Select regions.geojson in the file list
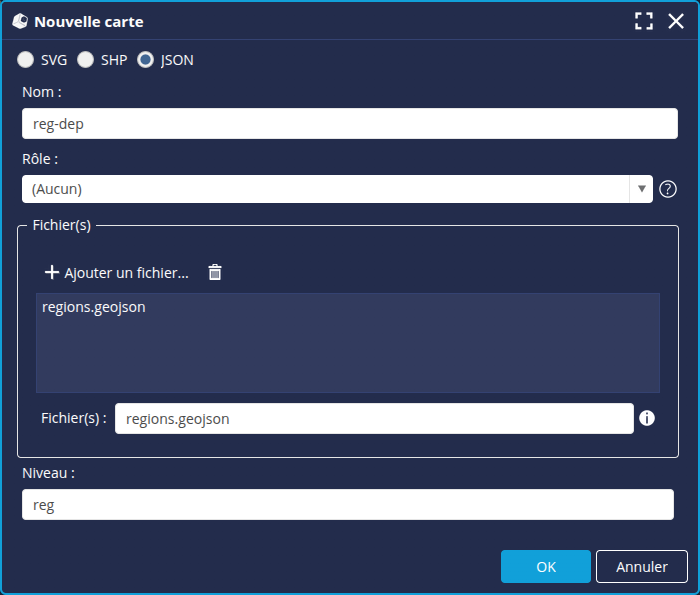700x595 pixels. point(94,307)
